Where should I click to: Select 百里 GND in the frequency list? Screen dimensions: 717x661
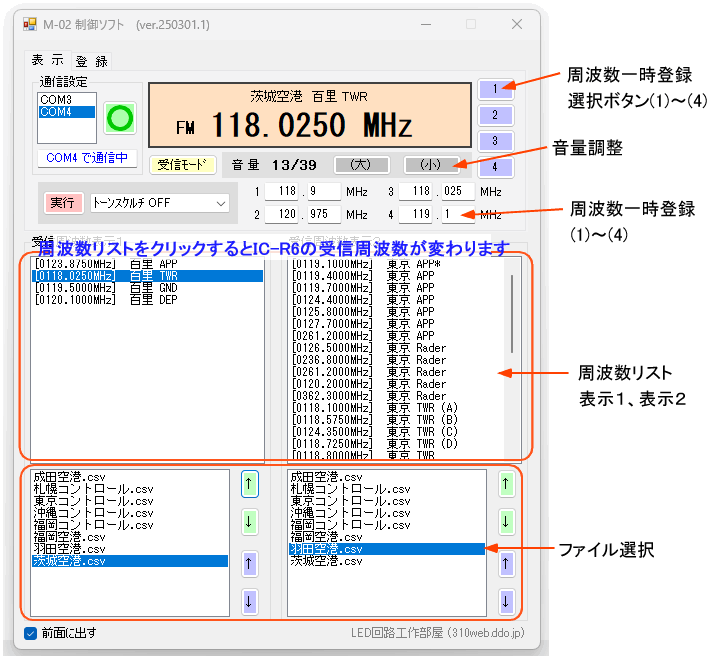click(105, 287)
